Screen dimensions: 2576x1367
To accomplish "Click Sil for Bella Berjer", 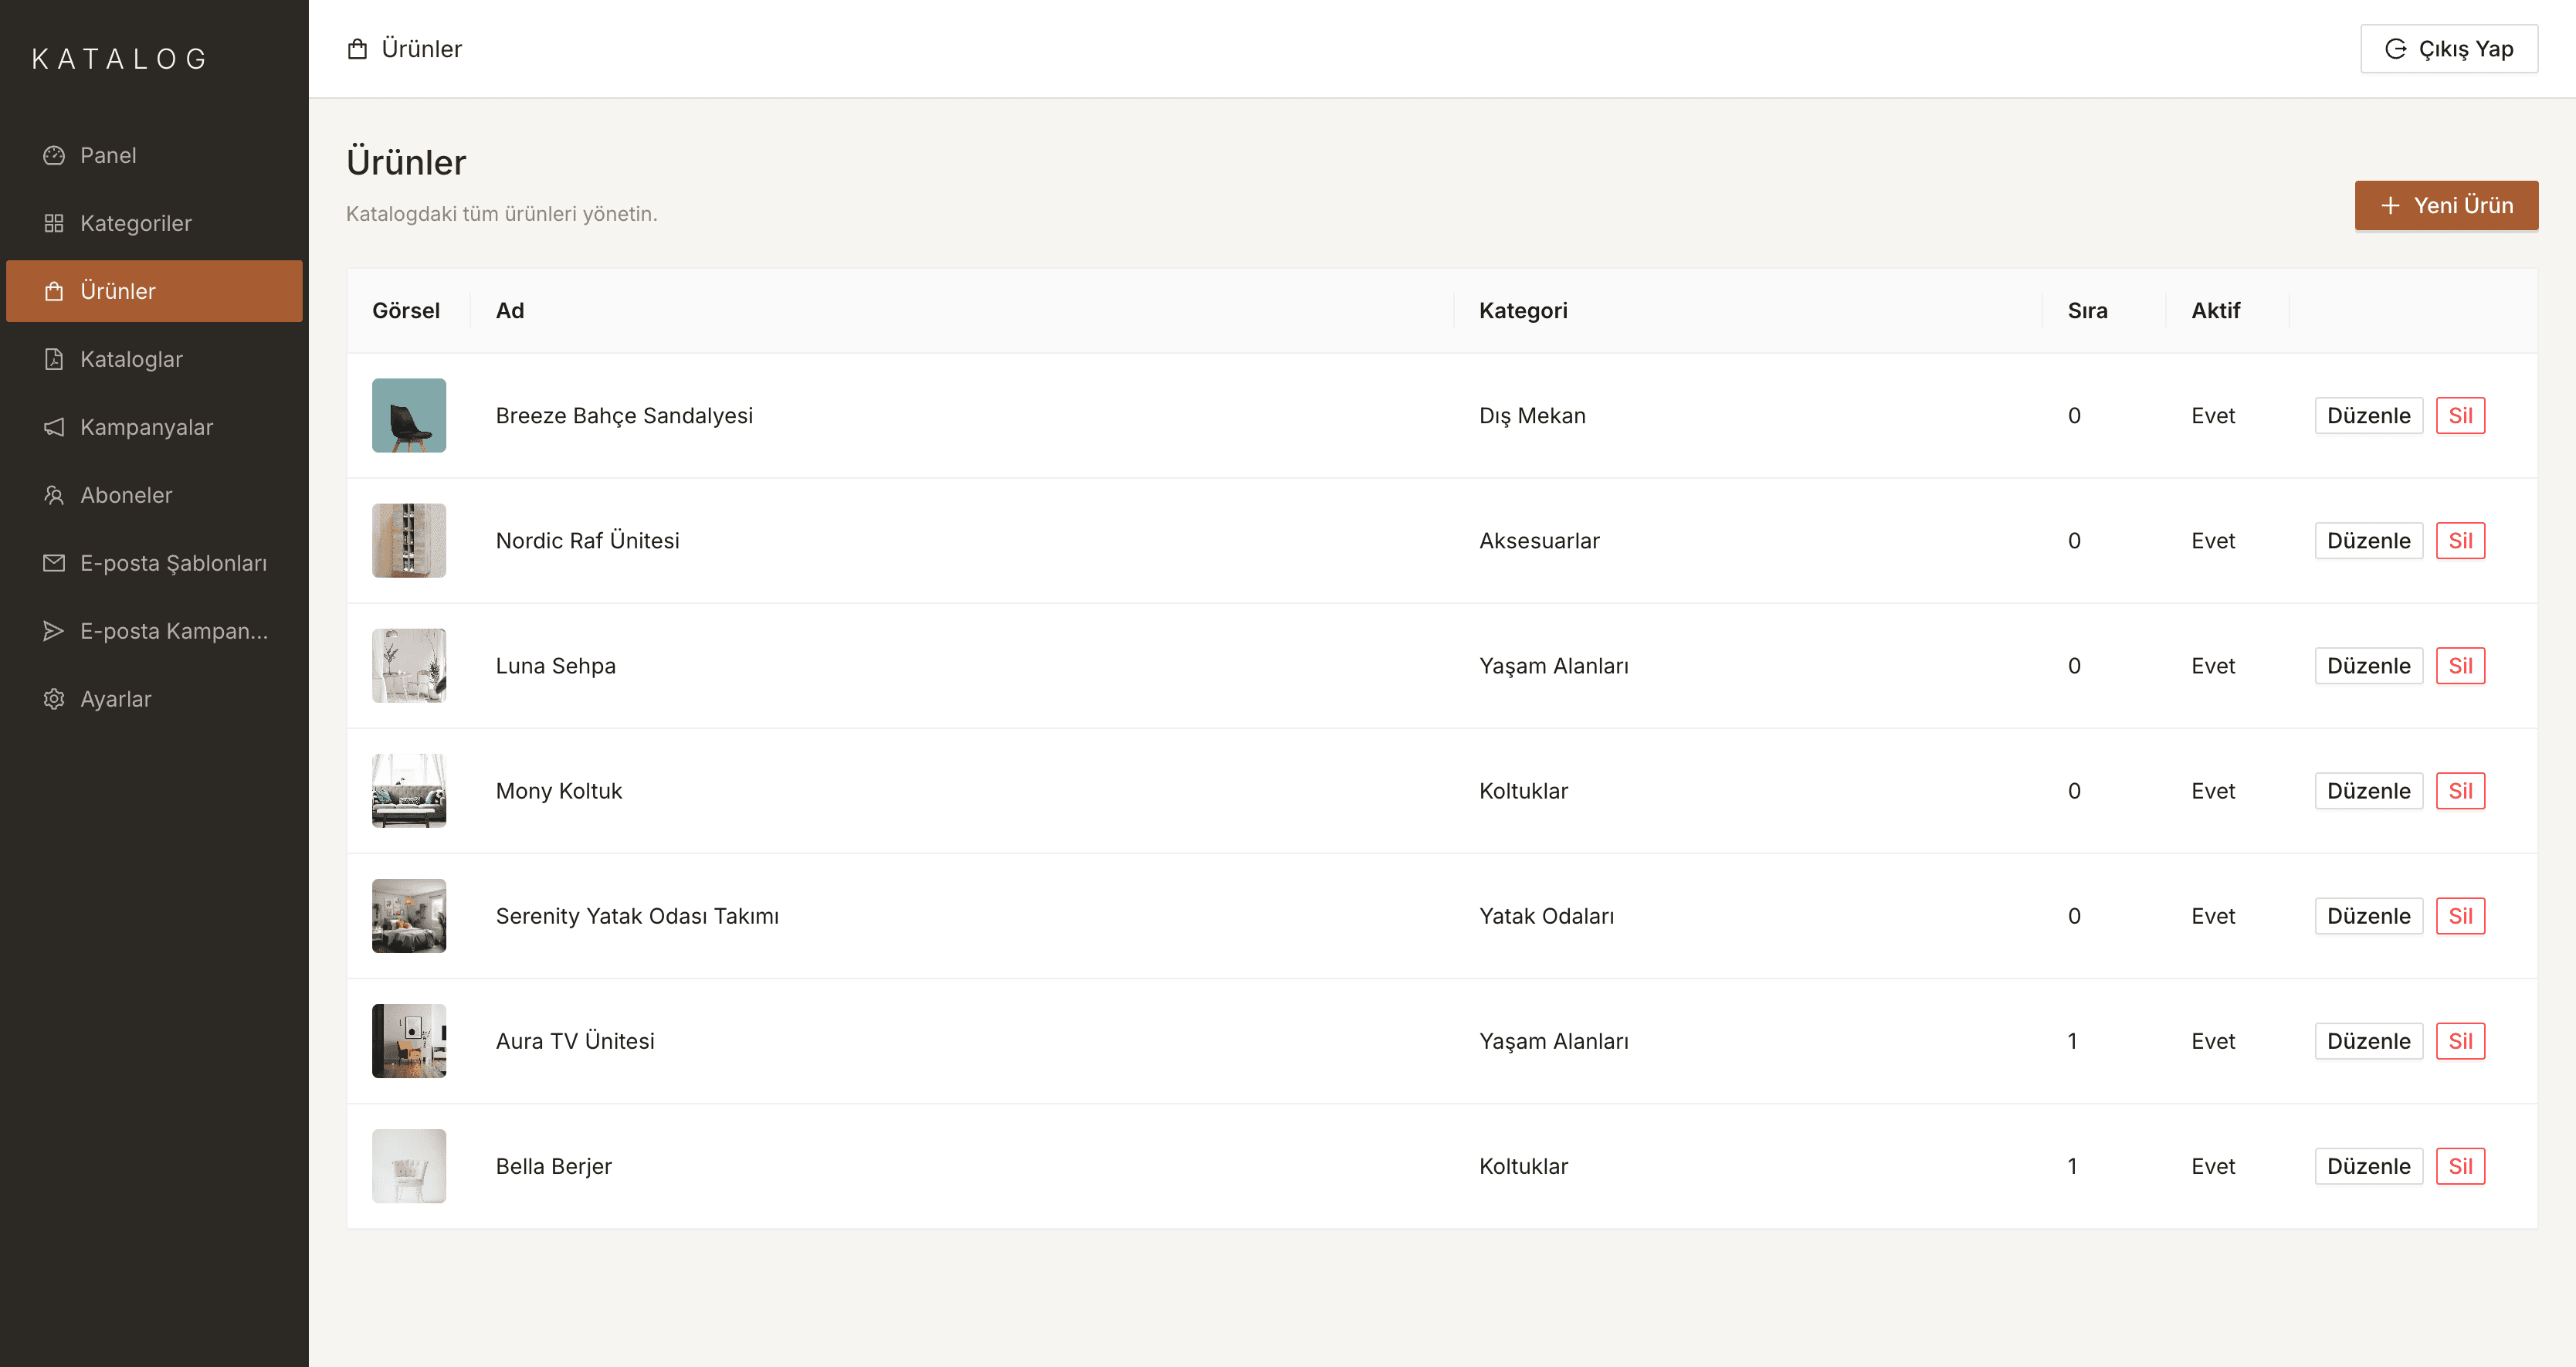I will coord(2460,1166).
